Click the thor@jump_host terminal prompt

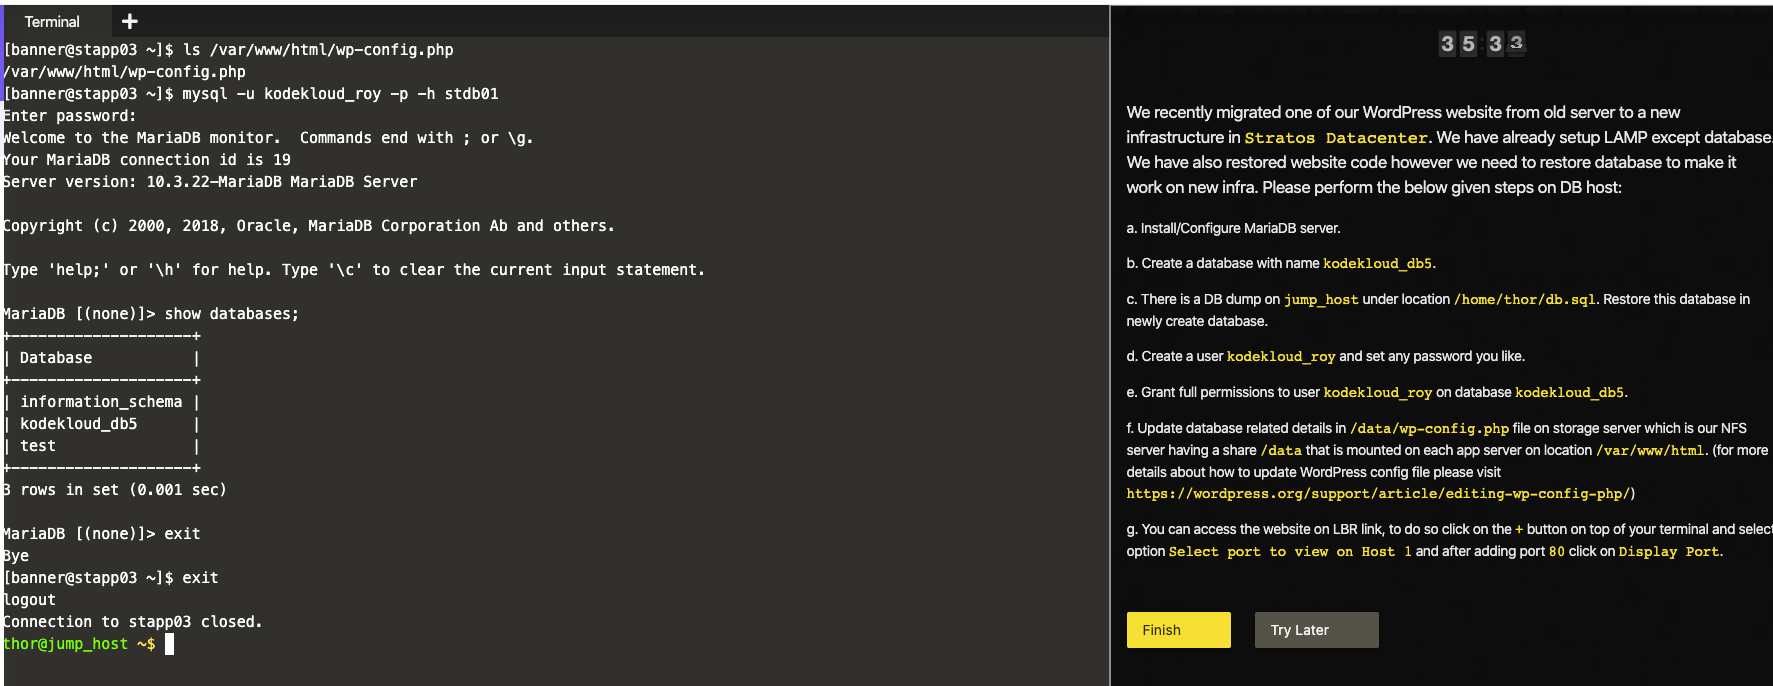(x=79, y=644)
